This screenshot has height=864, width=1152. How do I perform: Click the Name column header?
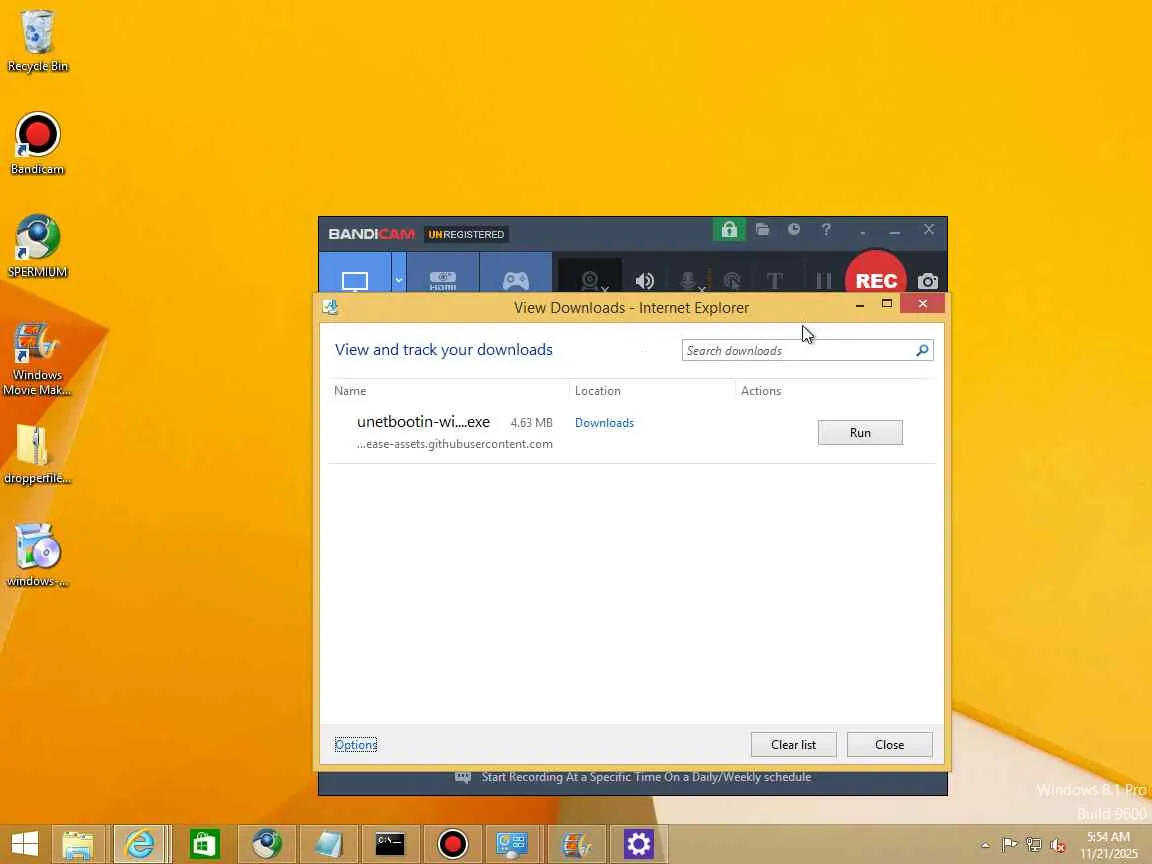pyautogui.click(x=350, y=391)
